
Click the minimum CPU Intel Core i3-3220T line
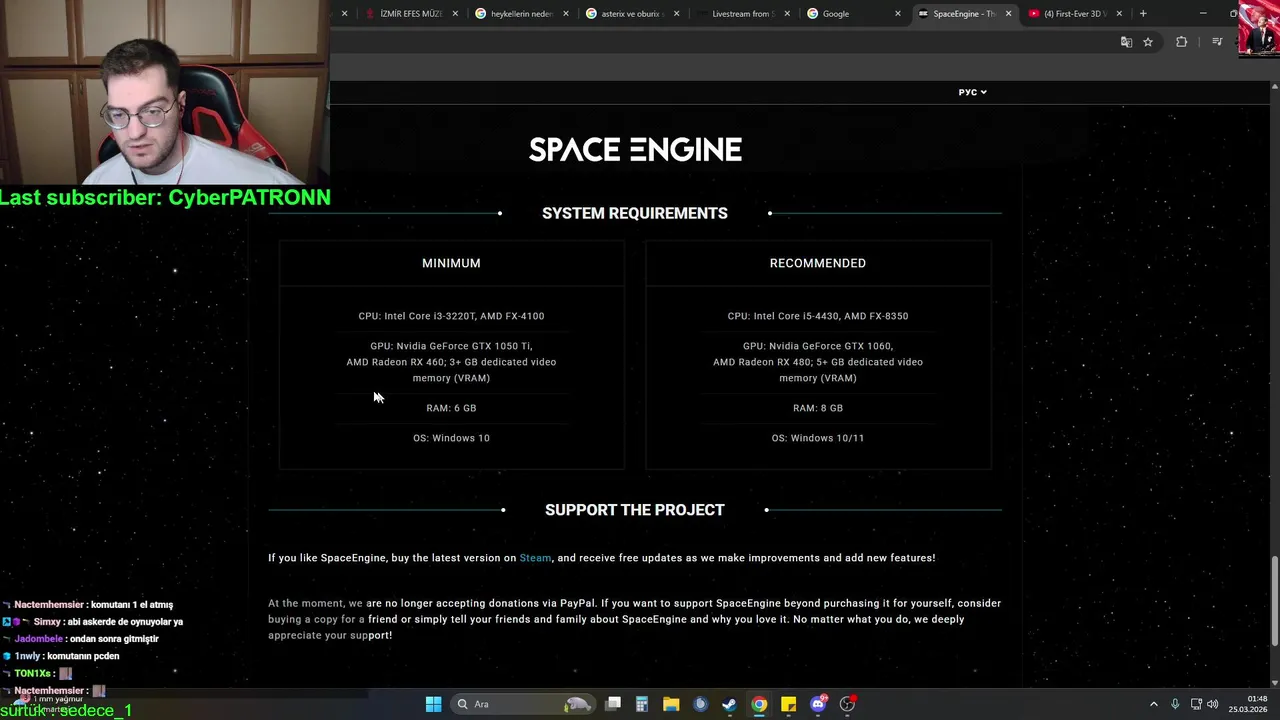(x=451, y=316)
